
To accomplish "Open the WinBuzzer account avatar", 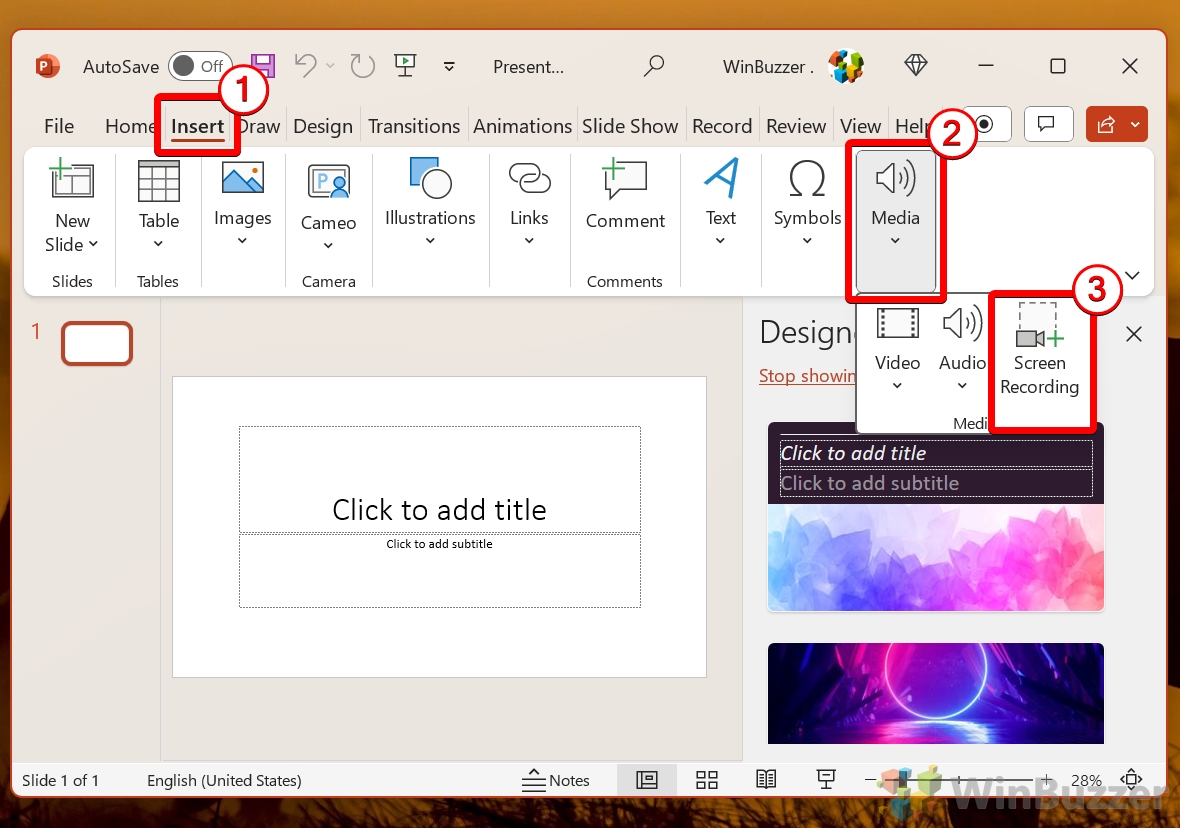I will [846, 66].
